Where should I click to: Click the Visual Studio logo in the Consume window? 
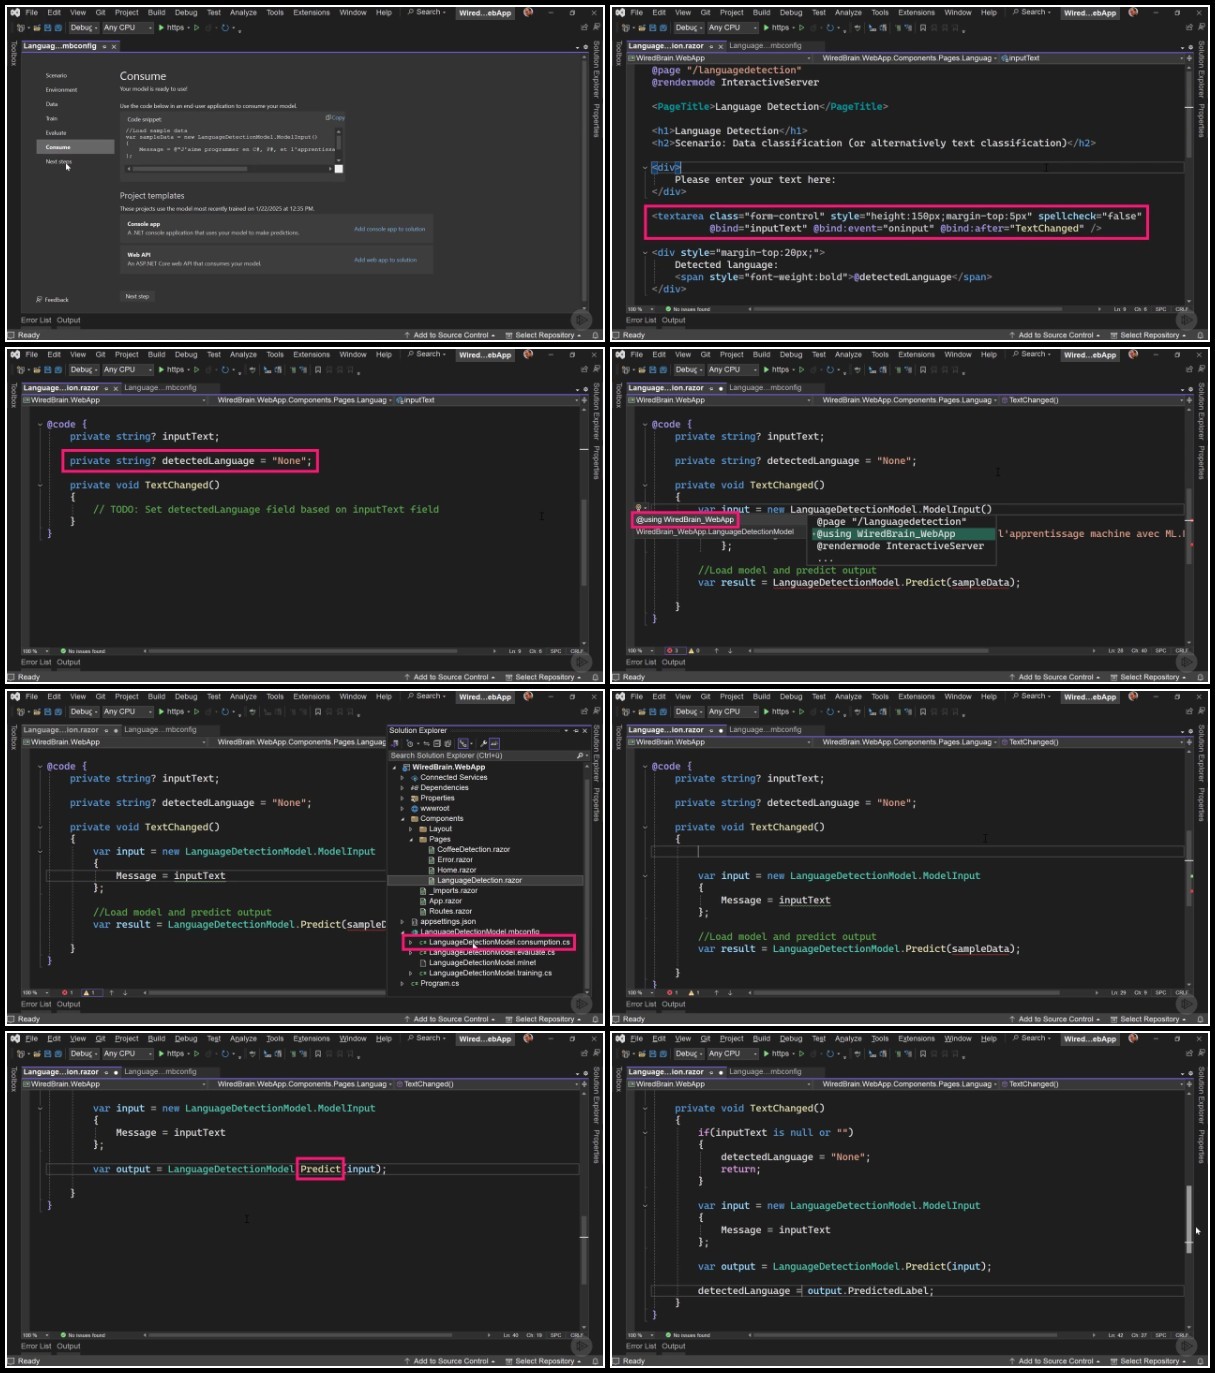15,13
